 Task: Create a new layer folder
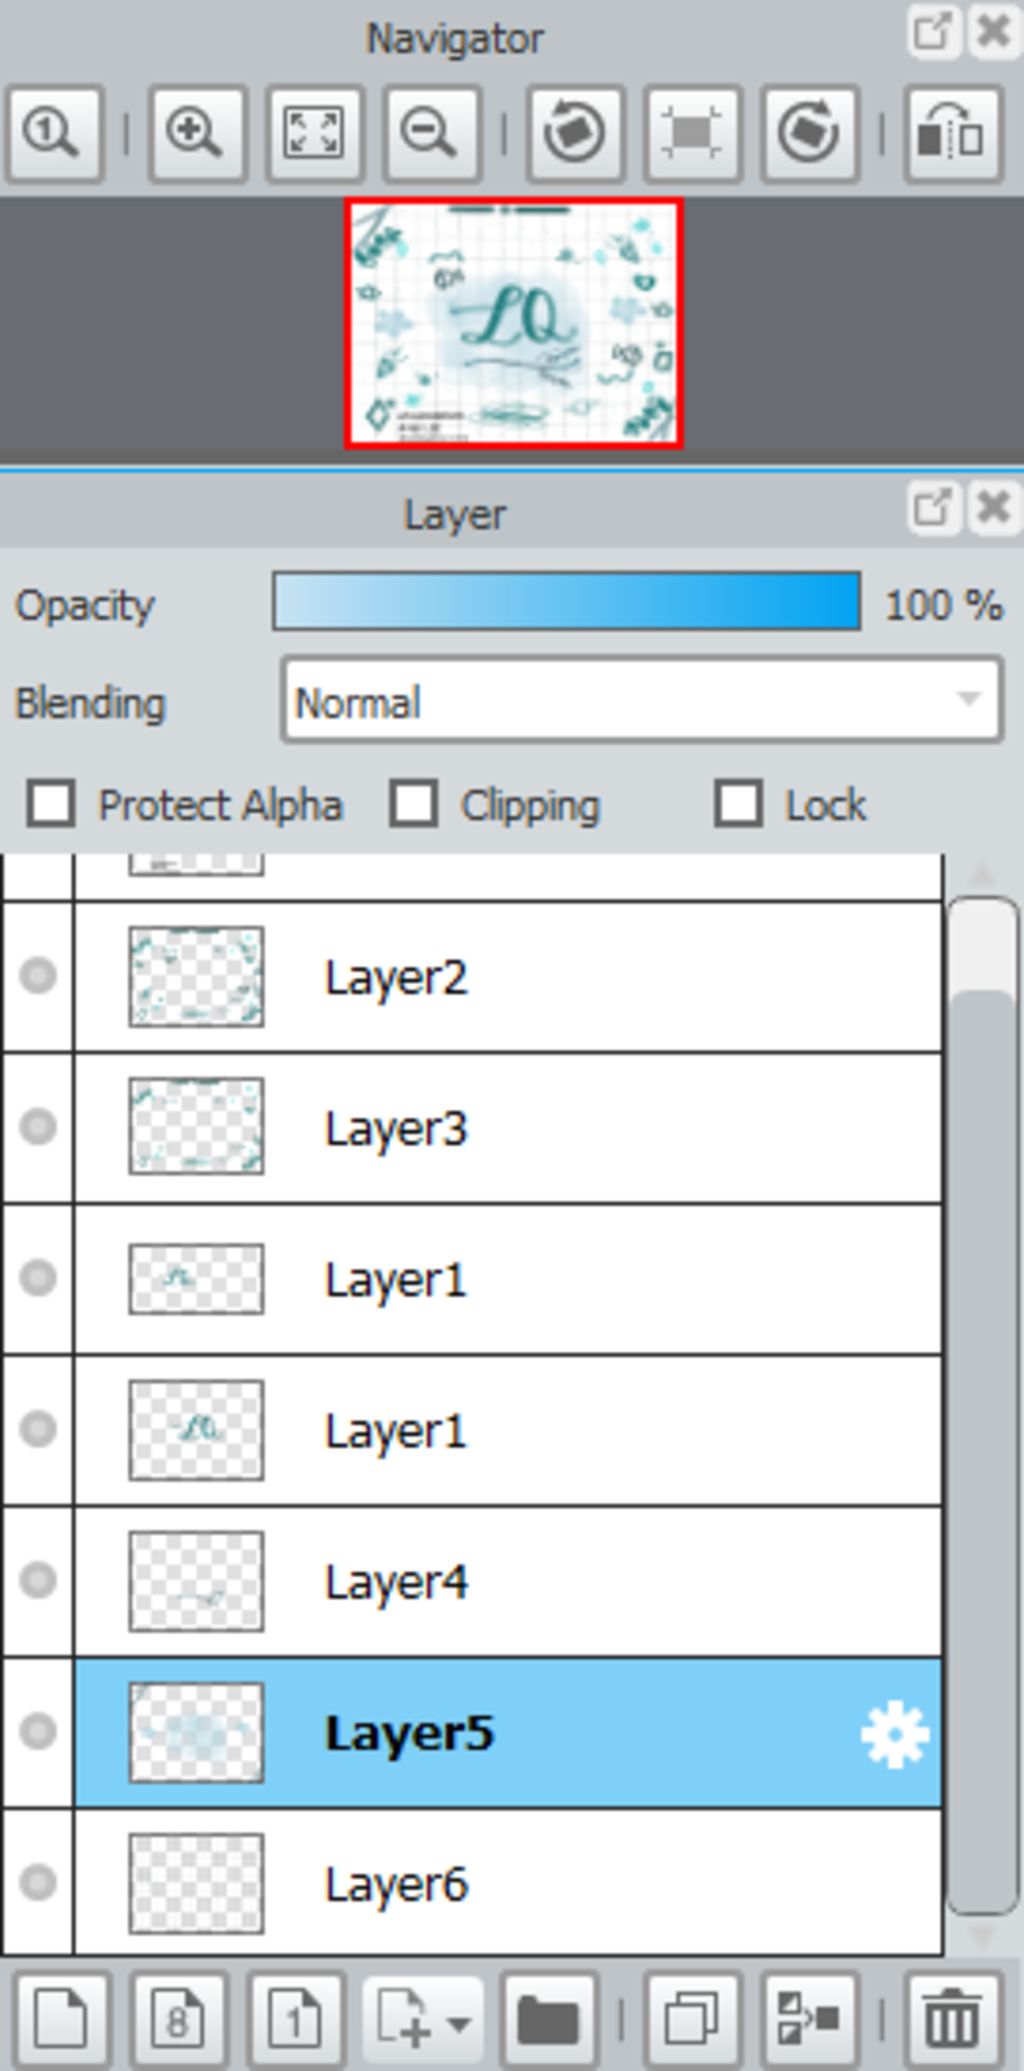coord(548,2021)
